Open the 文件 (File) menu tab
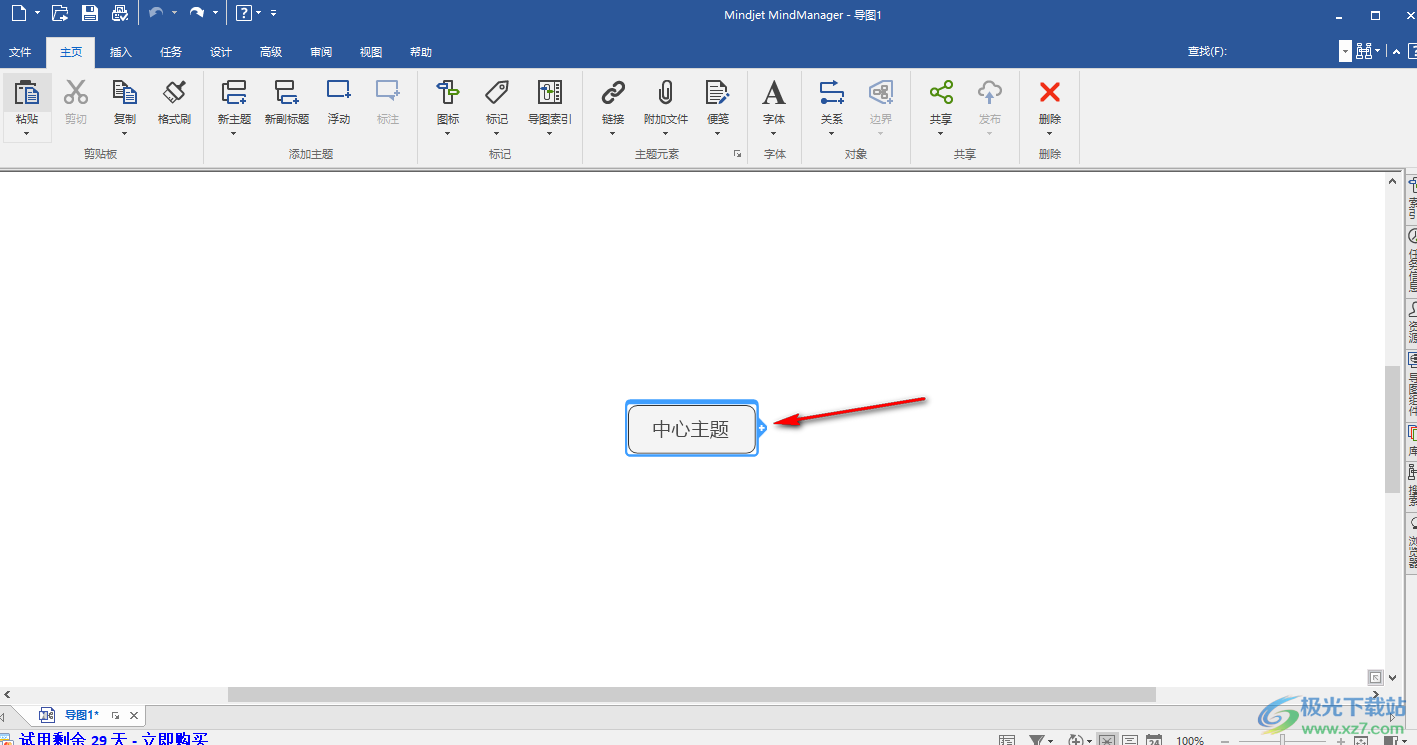 click(20, 52)
